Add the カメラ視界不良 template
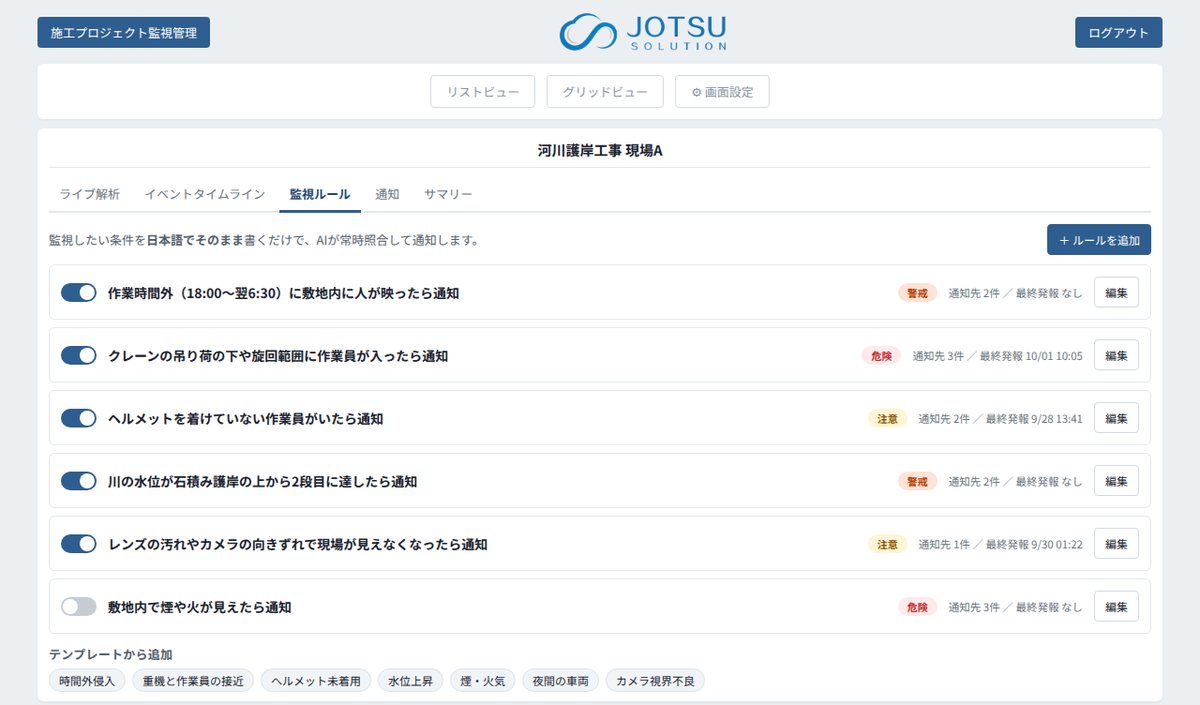The width and height of the screenshot is (1200, 705). (x=655, y=681)
